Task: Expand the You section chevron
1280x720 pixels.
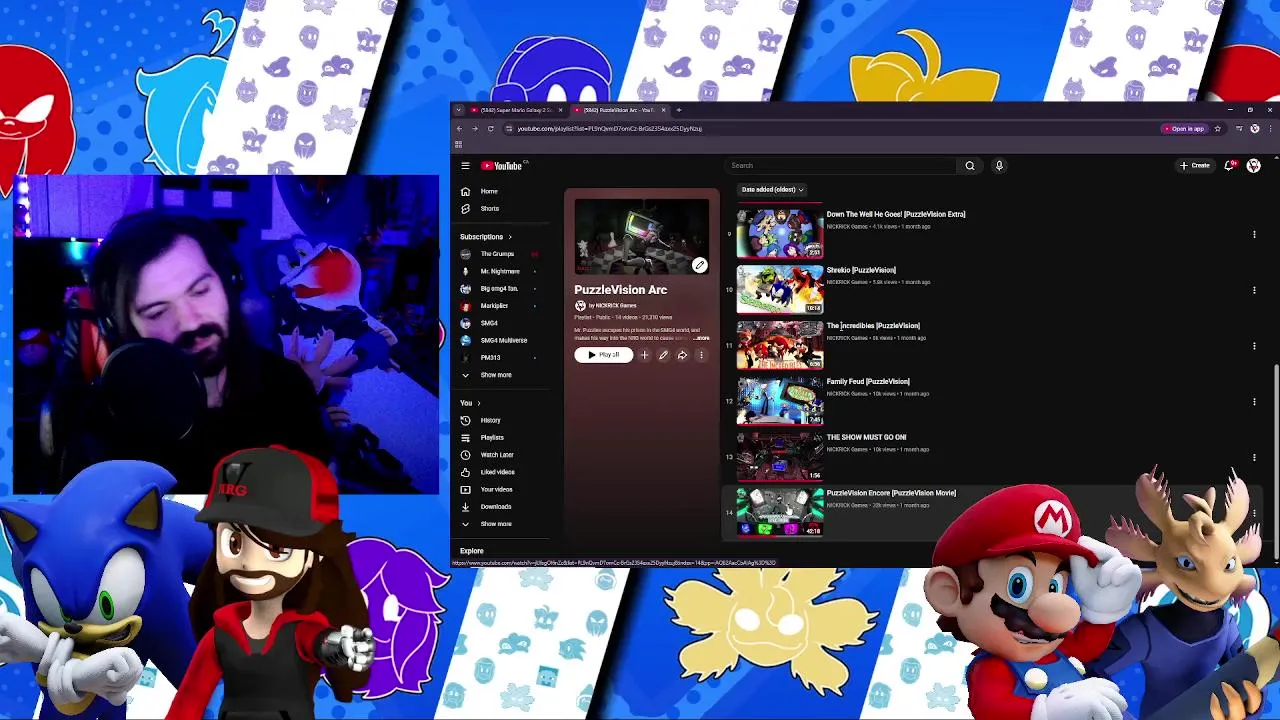Action: [x=478, y=403]
